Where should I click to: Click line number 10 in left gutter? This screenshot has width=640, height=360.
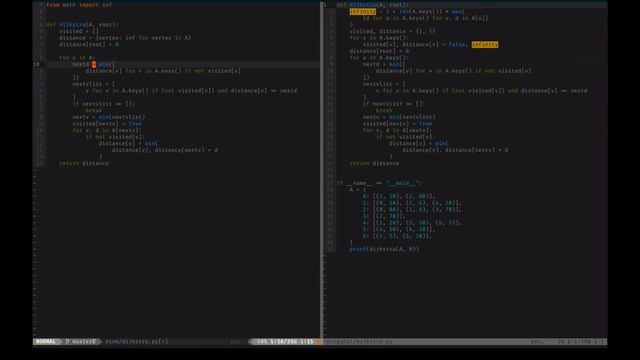click(36, 64)
